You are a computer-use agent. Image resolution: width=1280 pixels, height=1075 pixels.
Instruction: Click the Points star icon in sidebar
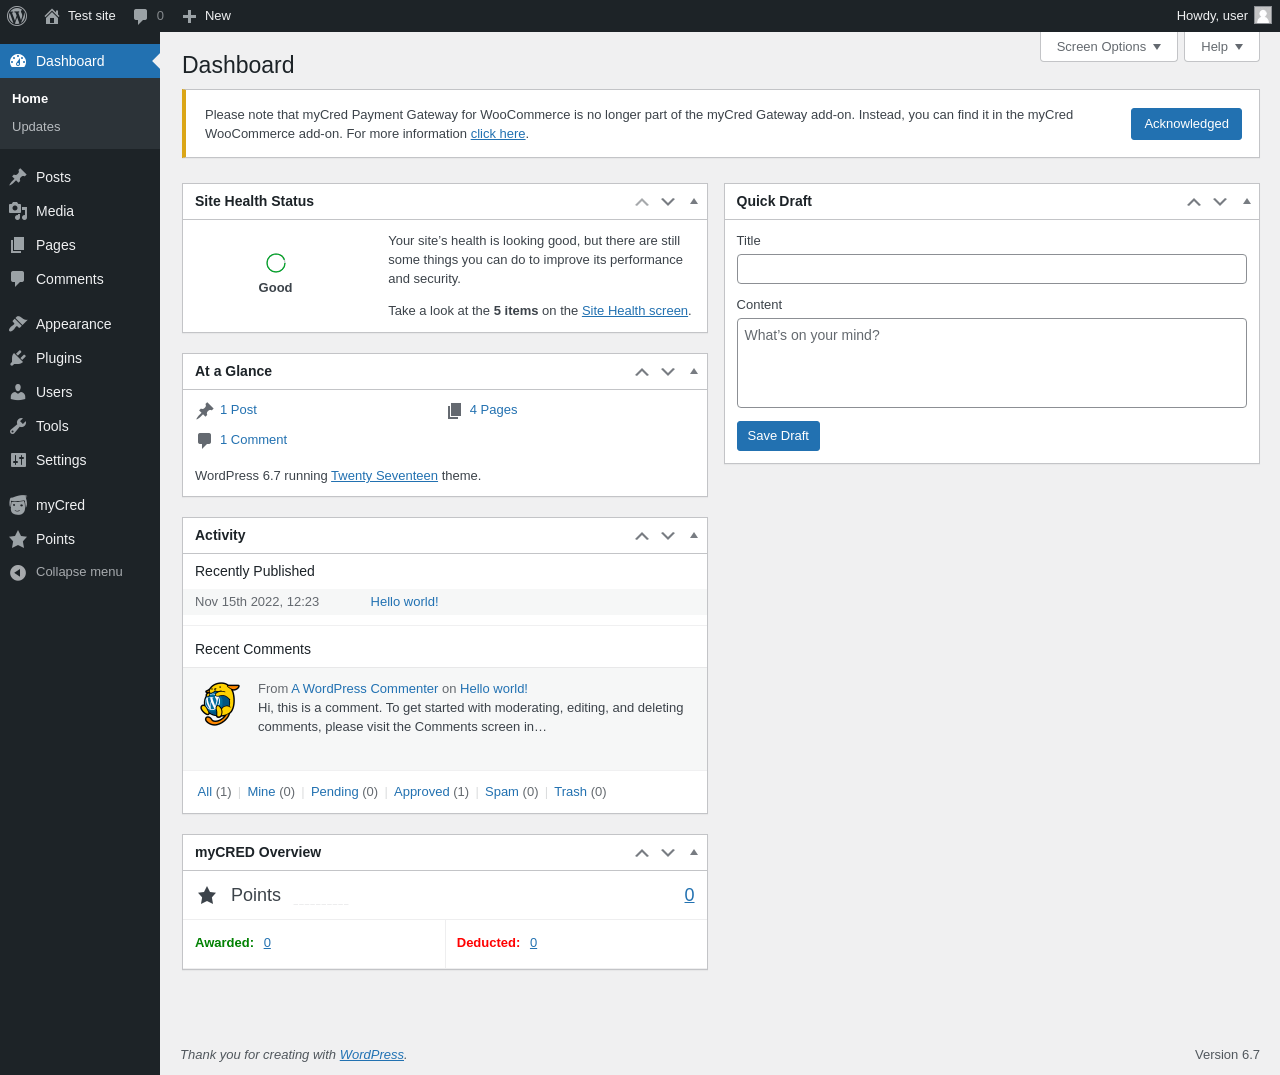(18, 539)
